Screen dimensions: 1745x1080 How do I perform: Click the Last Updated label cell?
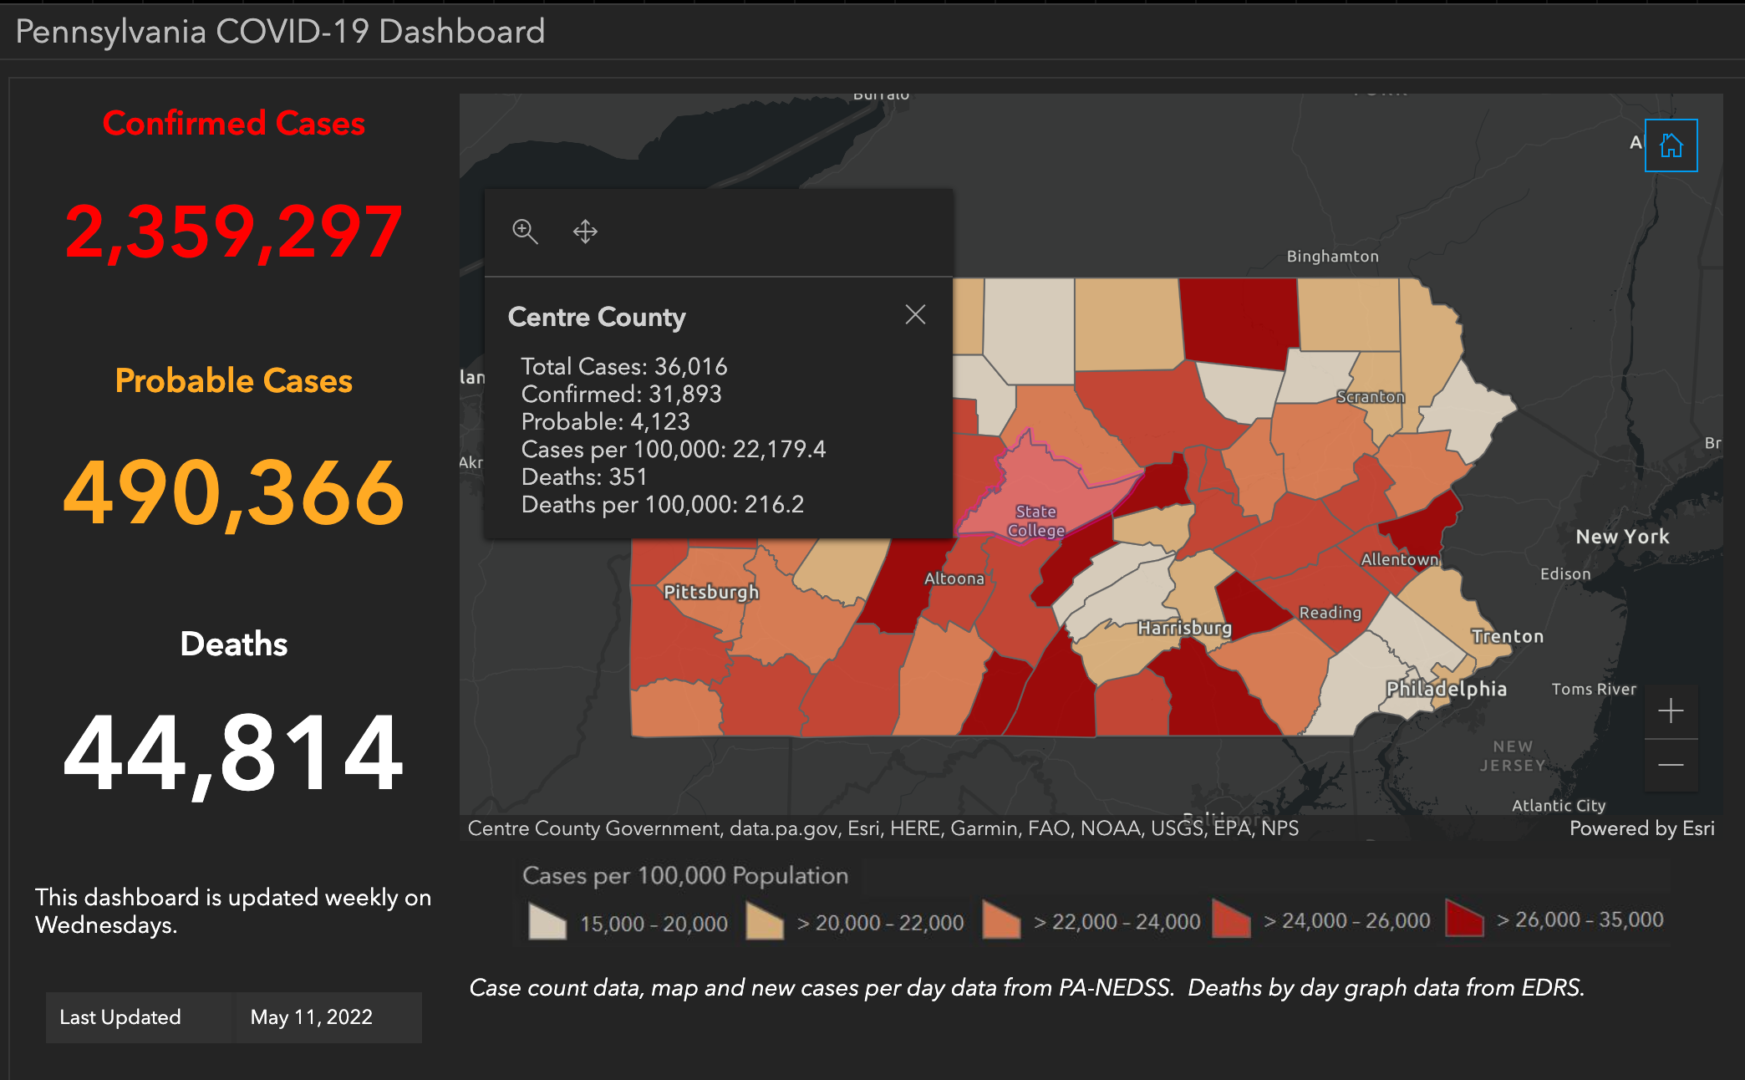click(139, 1017)
